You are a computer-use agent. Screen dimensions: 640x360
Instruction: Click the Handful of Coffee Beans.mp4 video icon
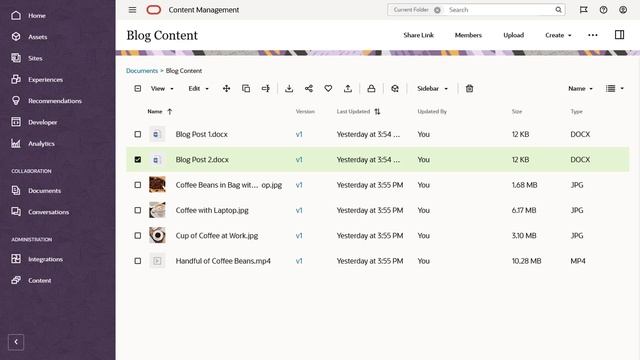click(x=157, y=260)
